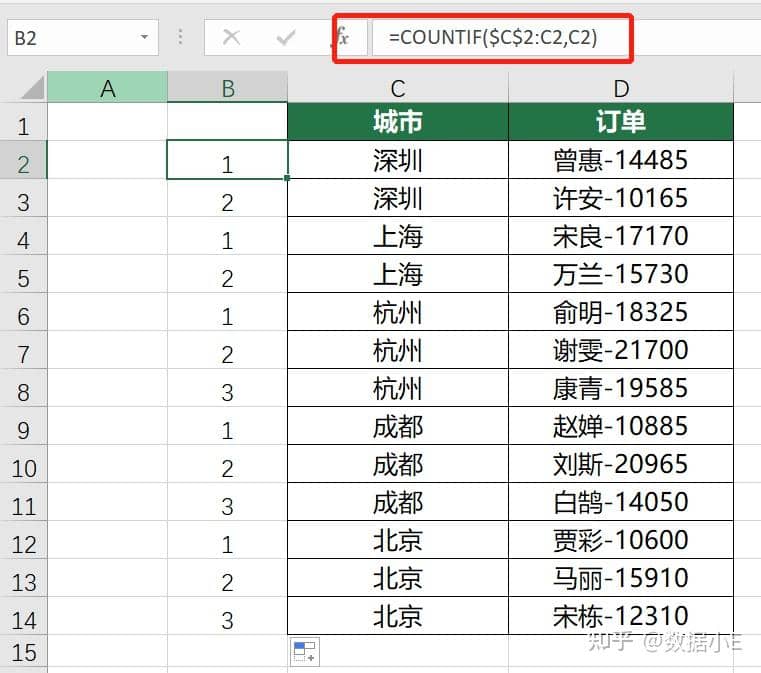The image size is (761, 673).
Task: Expand the Name Box dropdown arrow
Action: point(145,38)
